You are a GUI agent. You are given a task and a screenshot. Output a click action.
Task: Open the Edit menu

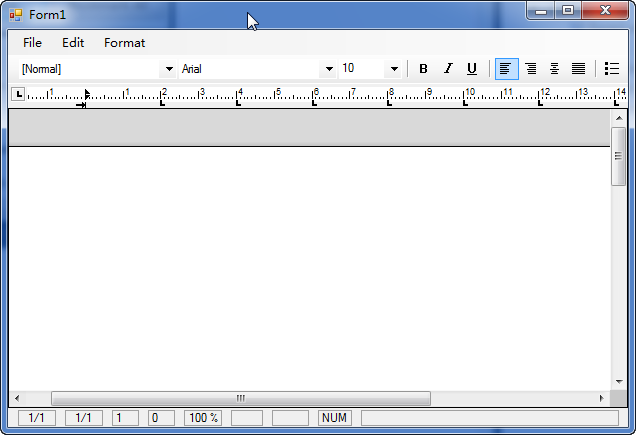click(73, 43)
